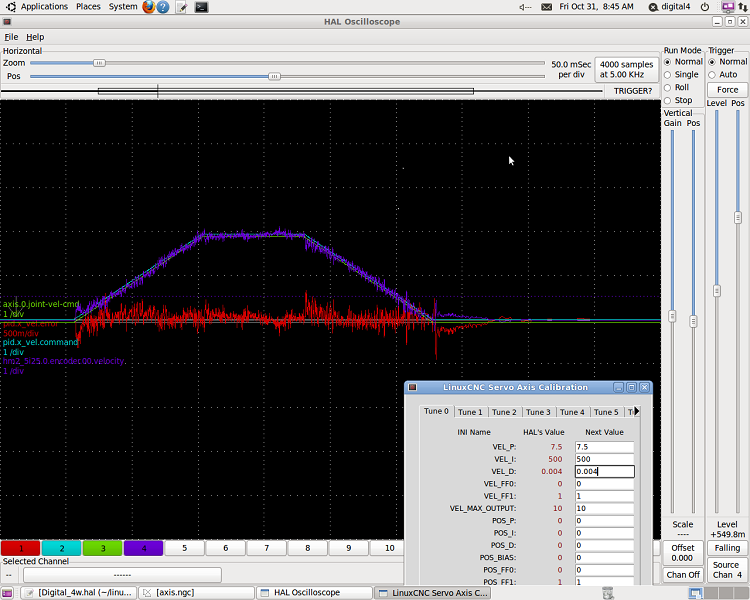Screen dimensions: 750x600
Task: Select Roll run mode
Action: [x=668, y=88]
